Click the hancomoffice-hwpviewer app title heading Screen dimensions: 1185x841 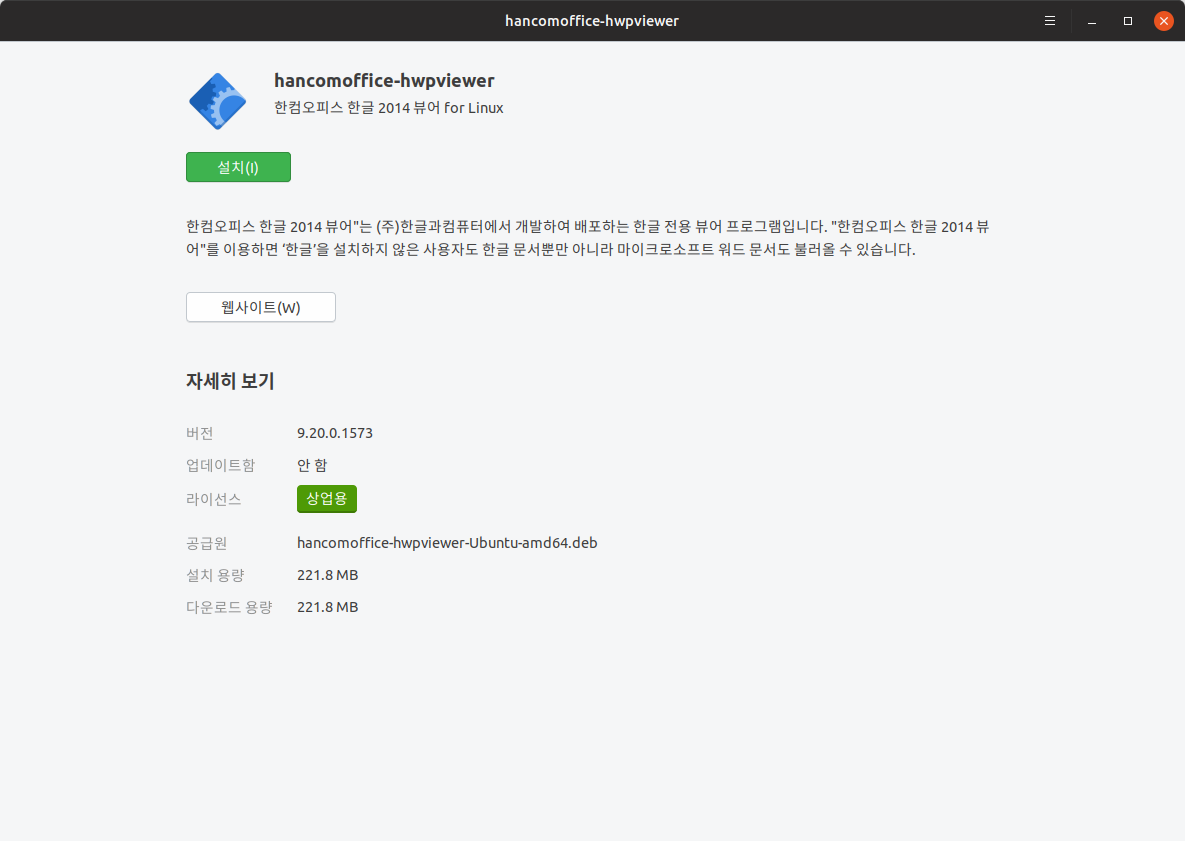pyautogui.click(x=384, y=81)
